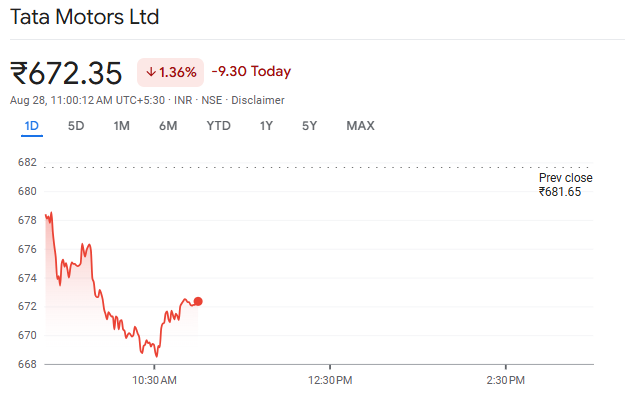
Task: Open the Disclaimer link
Action: 259,100
